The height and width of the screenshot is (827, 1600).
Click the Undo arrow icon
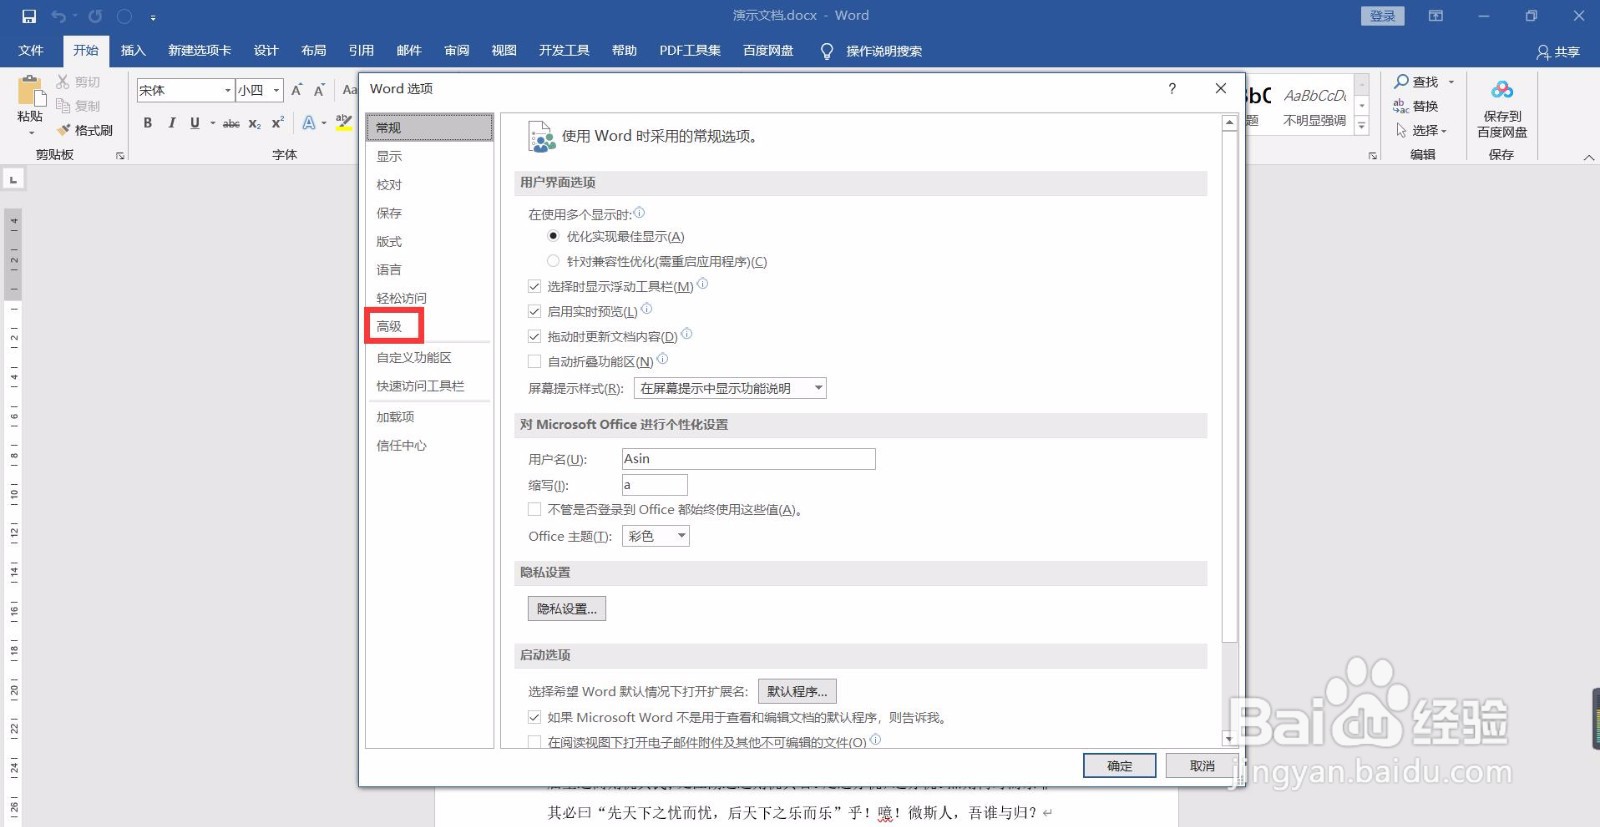[59, 16]
